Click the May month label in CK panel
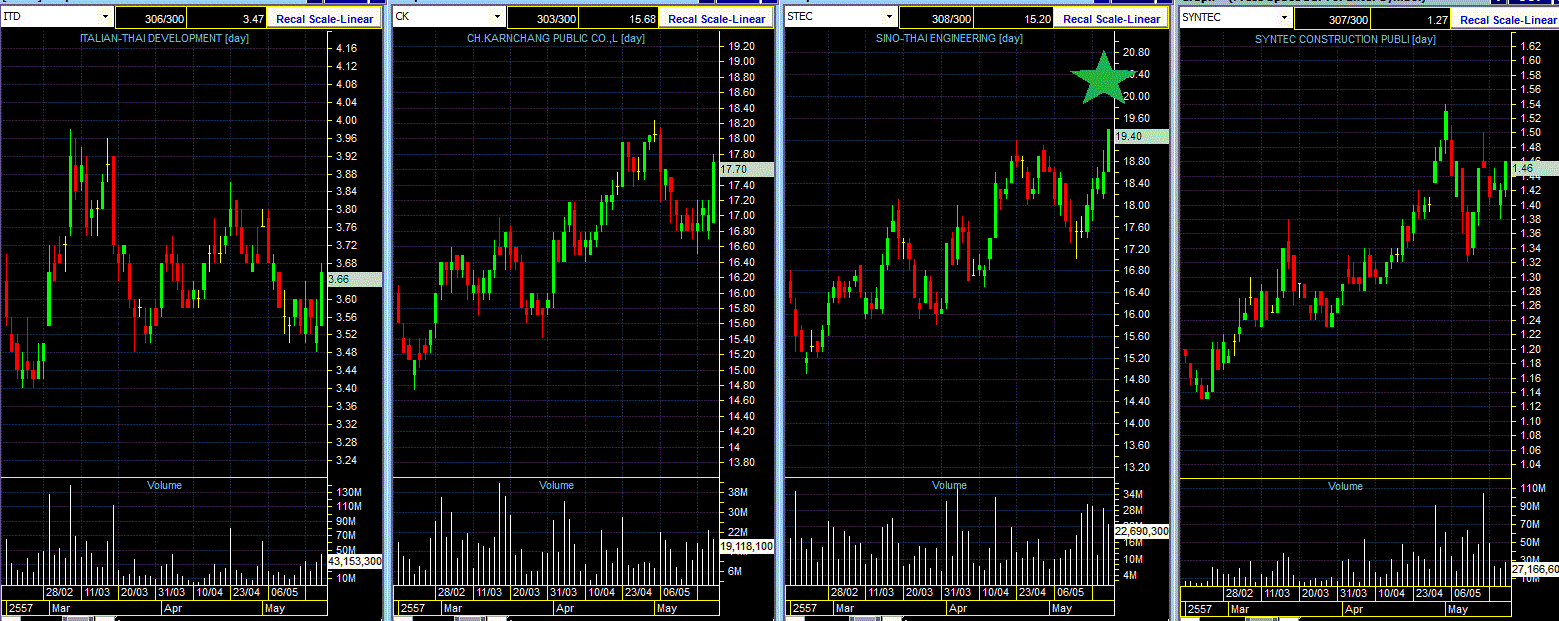The width and height of the screenshot is (1559, 621). pos(669,608)
